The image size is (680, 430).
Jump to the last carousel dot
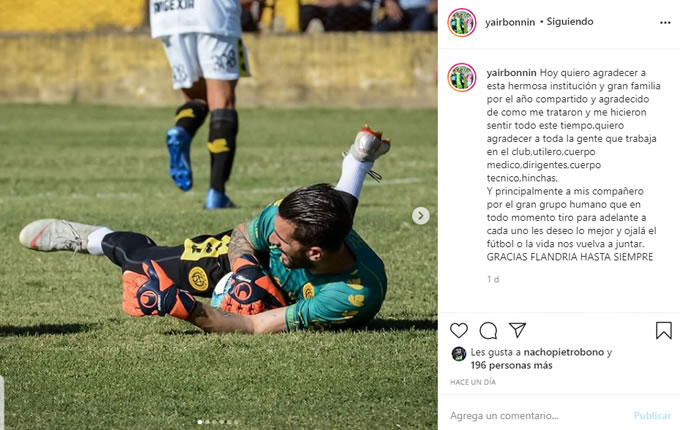click(236, 422)
